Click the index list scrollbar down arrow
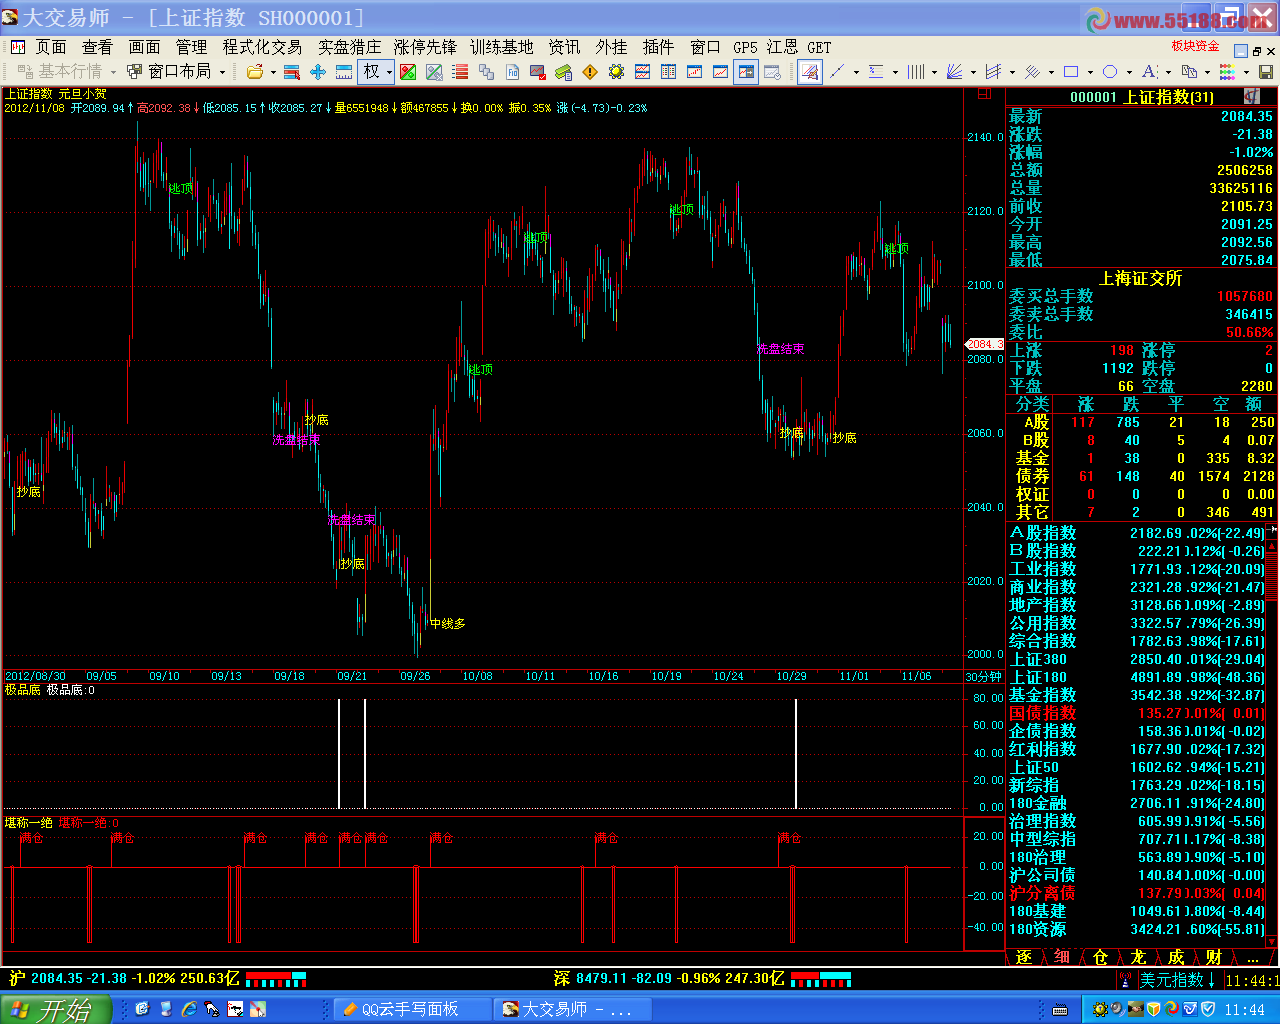 pos(1273,941)
